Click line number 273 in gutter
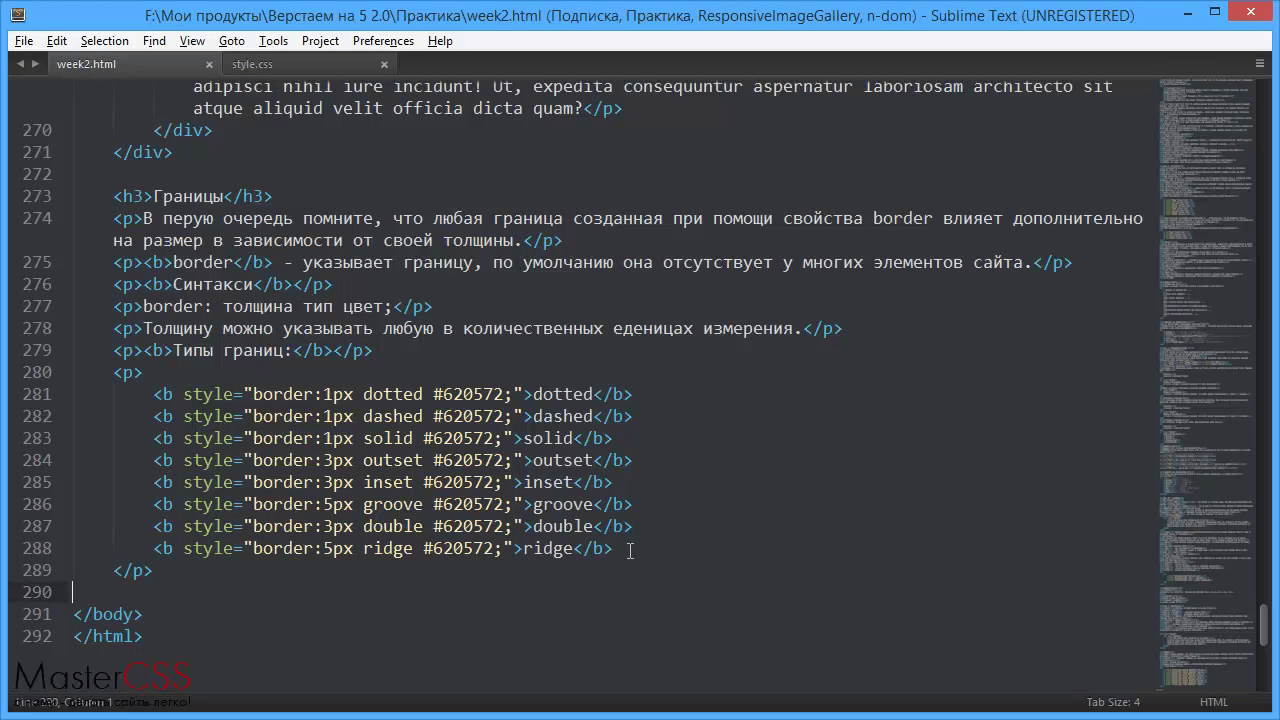Image resolution: width=1280 pixels, height=720 pixels. (x=36, y=196)
